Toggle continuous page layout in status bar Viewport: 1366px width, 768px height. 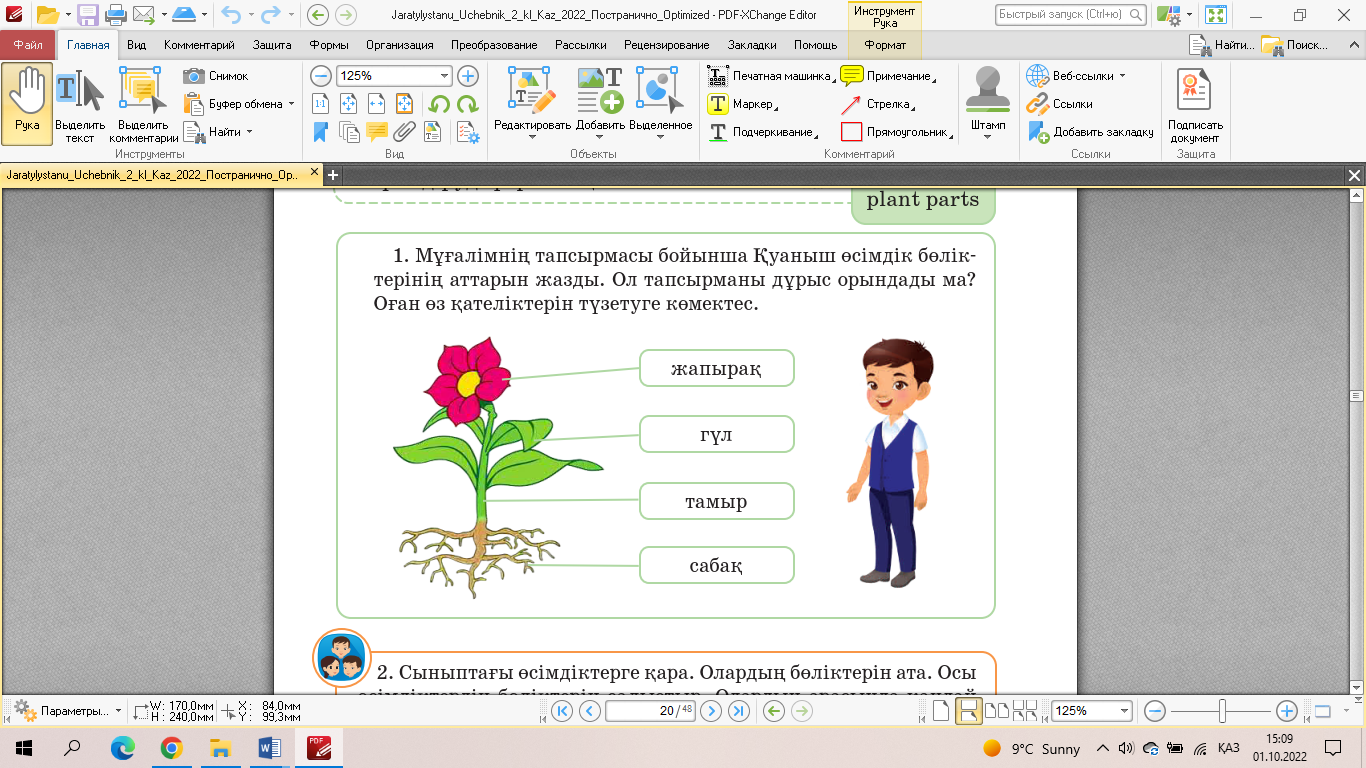[x=968, y=711]
